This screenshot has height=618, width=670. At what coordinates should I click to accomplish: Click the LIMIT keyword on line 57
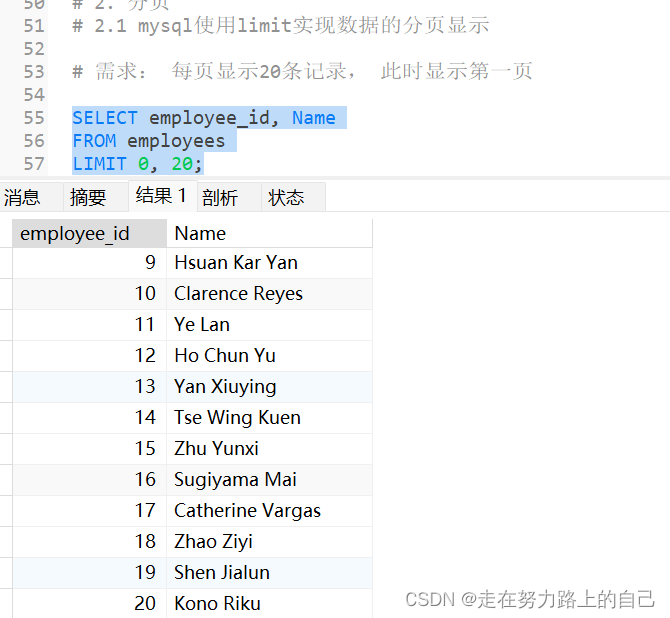click(x=100, y=164)
